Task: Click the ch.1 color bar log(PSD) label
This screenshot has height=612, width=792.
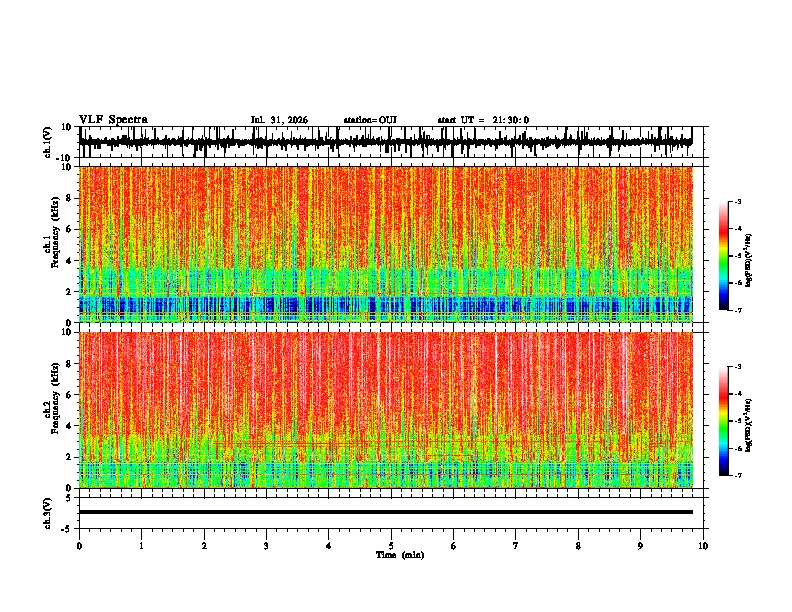Action: pos(748,260)
